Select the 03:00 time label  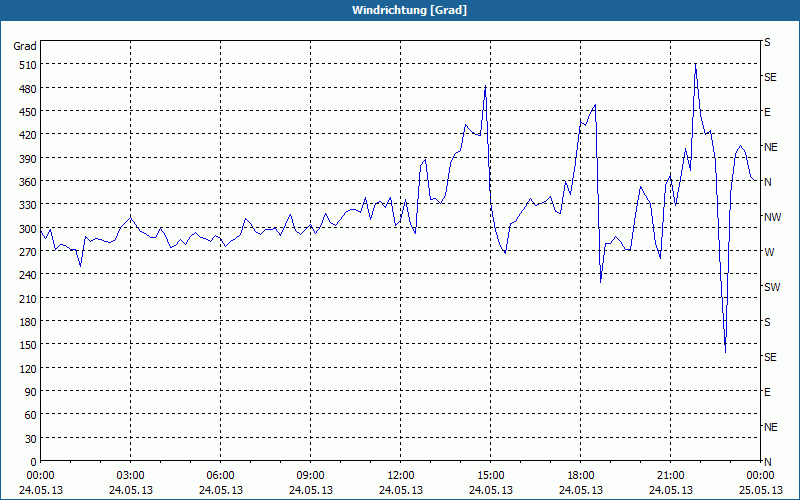point(131,476)
